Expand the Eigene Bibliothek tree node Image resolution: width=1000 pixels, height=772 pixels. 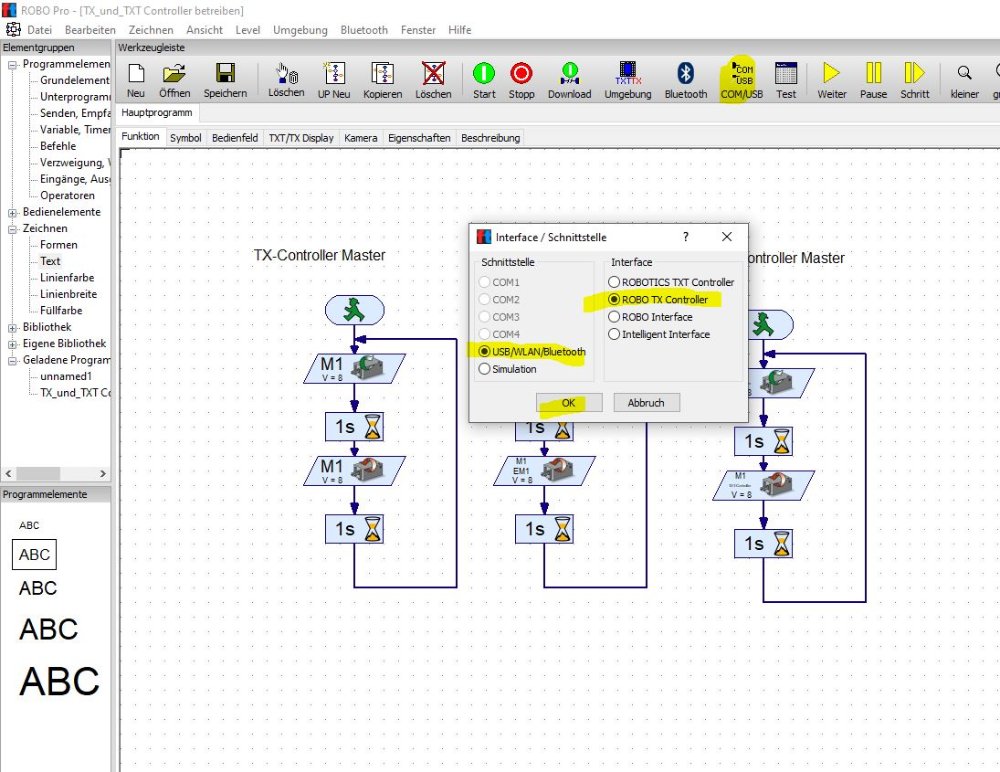(x=12, y=344)
